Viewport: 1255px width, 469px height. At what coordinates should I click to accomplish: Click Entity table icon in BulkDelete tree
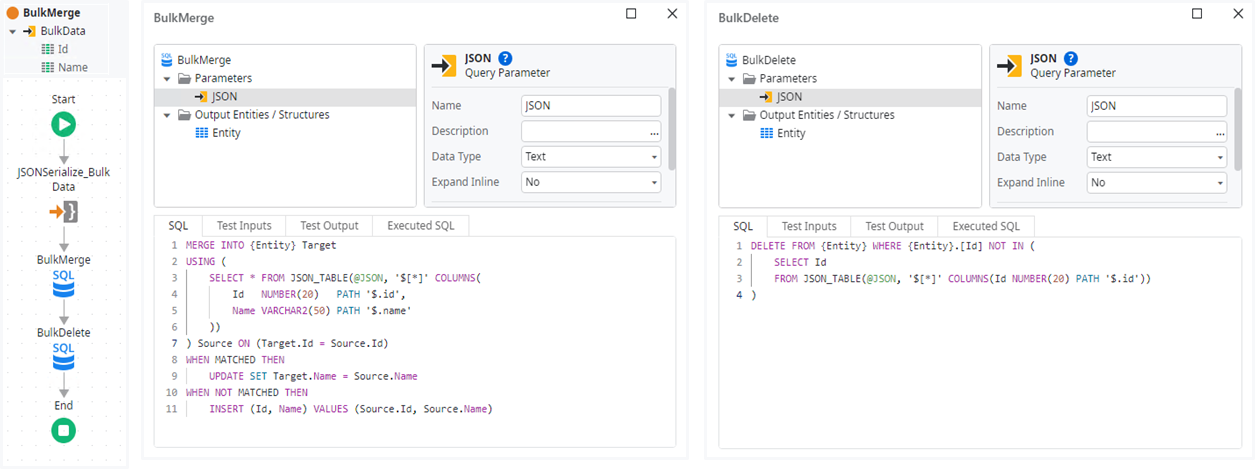coord(767,133)
